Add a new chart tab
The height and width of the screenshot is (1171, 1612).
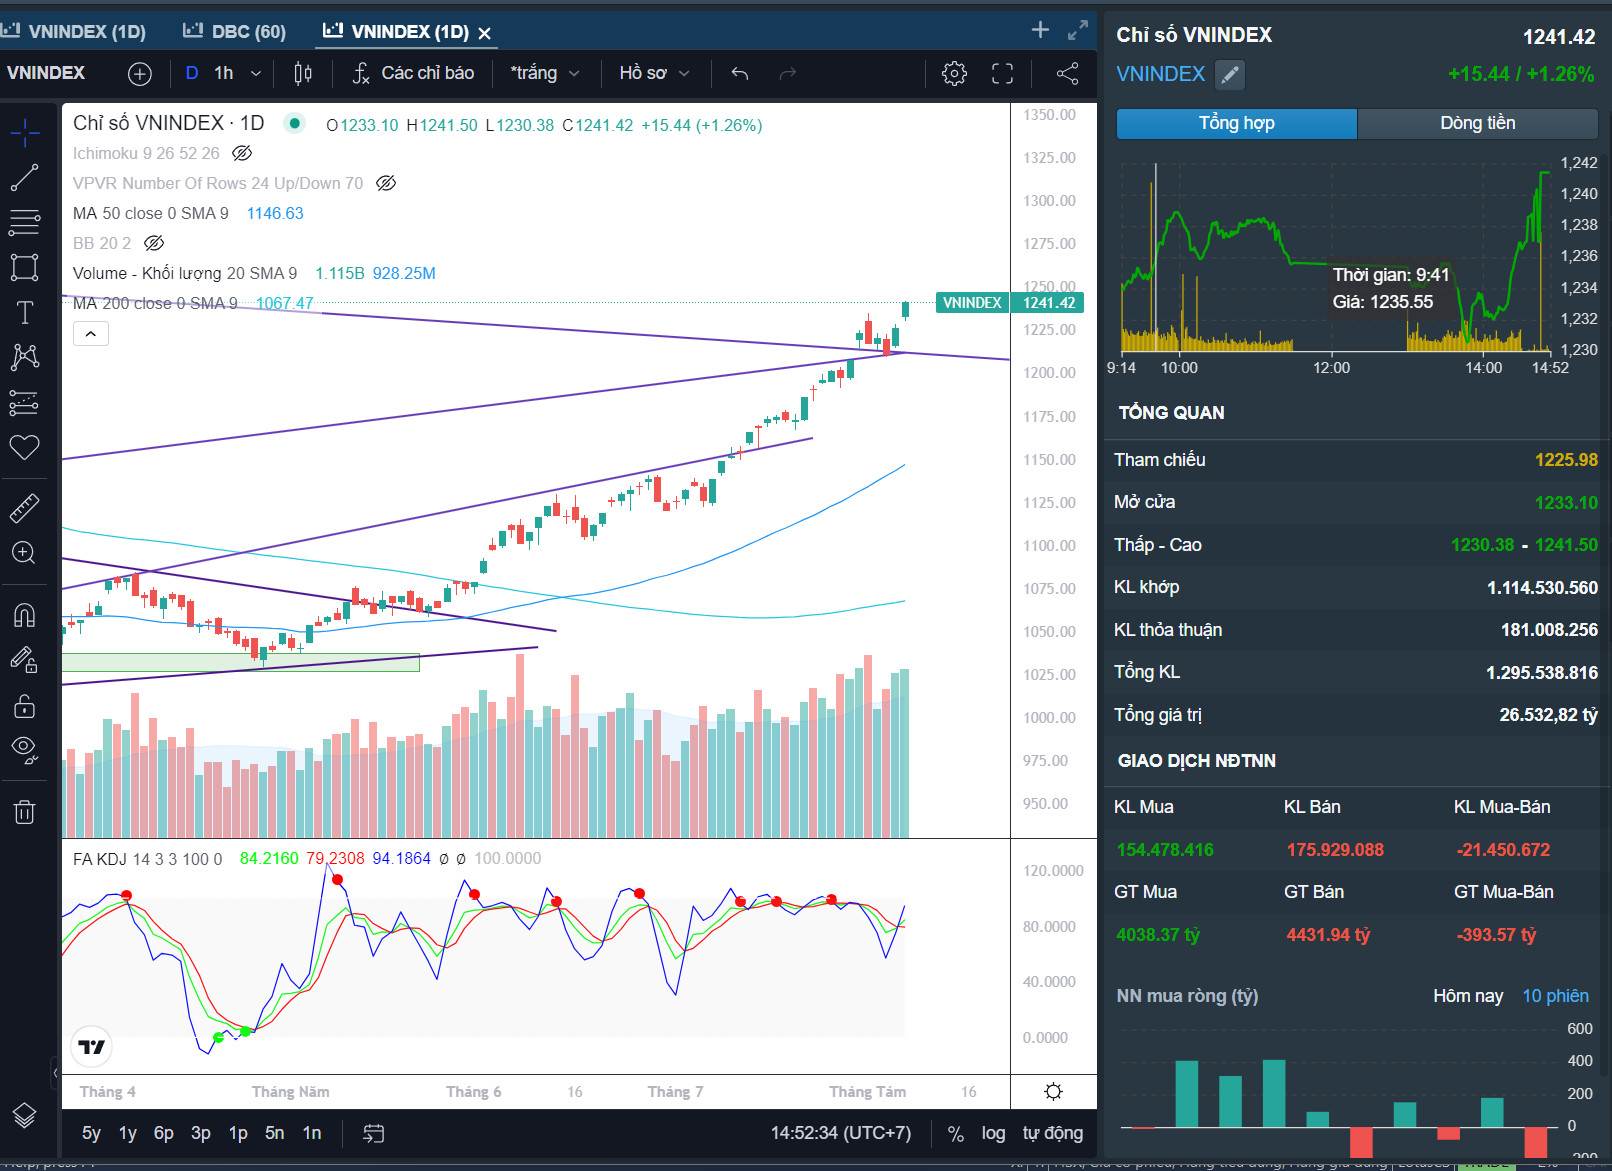point(1040,30)
